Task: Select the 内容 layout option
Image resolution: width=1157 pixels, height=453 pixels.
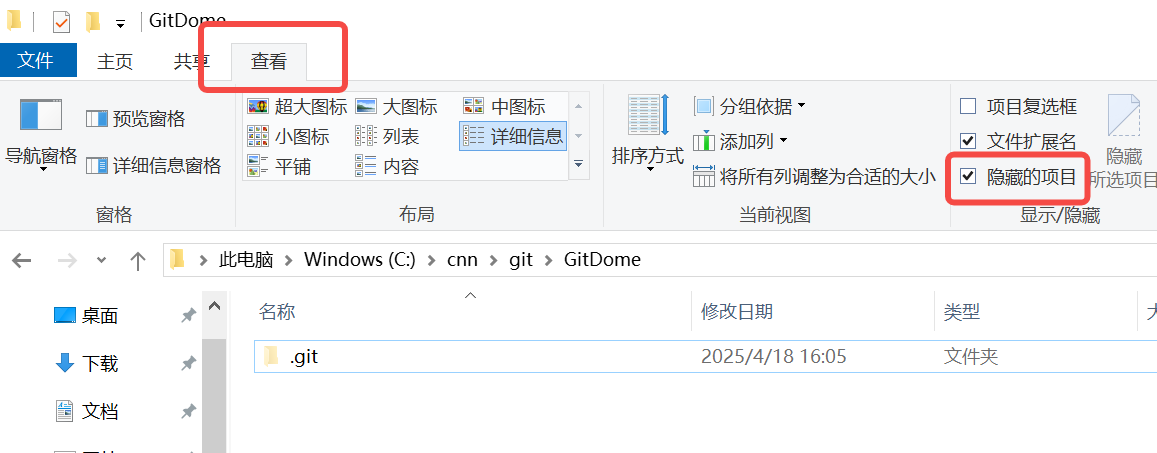Action: [x=387, y=167]
